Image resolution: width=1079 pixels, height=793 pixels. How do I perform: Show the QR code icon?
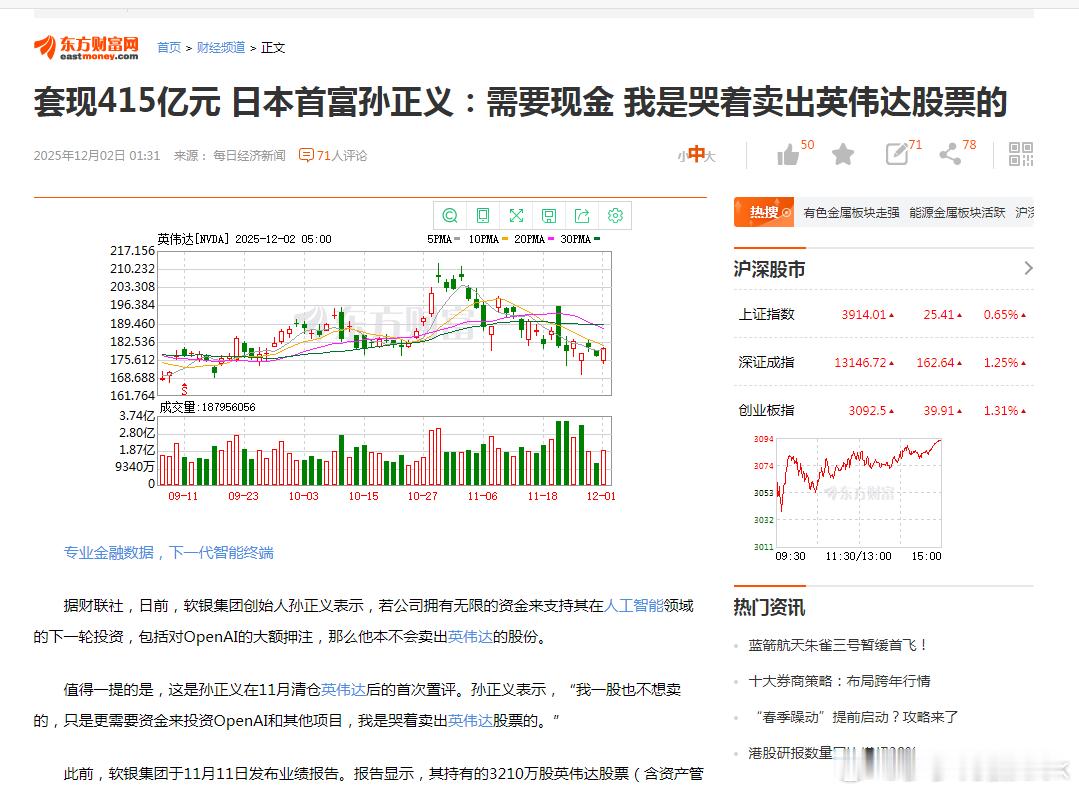[1021, 154]
